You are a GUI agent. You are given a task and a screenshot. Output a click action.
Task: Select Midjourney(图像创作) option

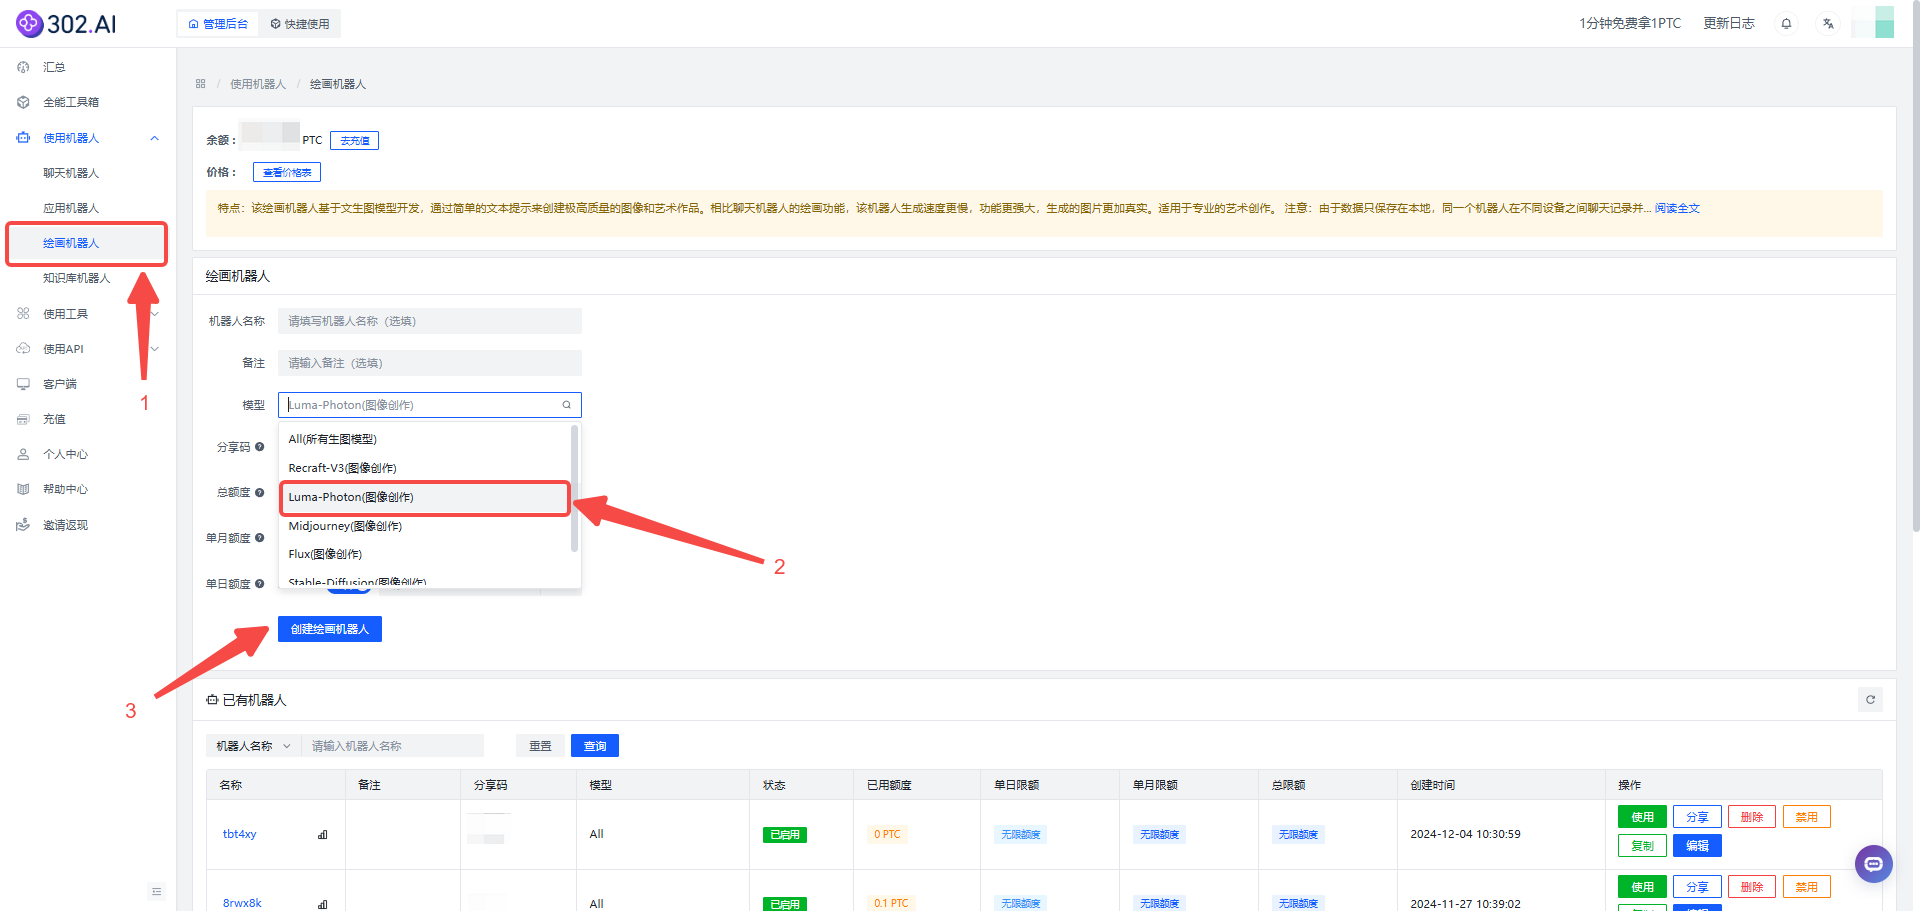coord(424,526)
